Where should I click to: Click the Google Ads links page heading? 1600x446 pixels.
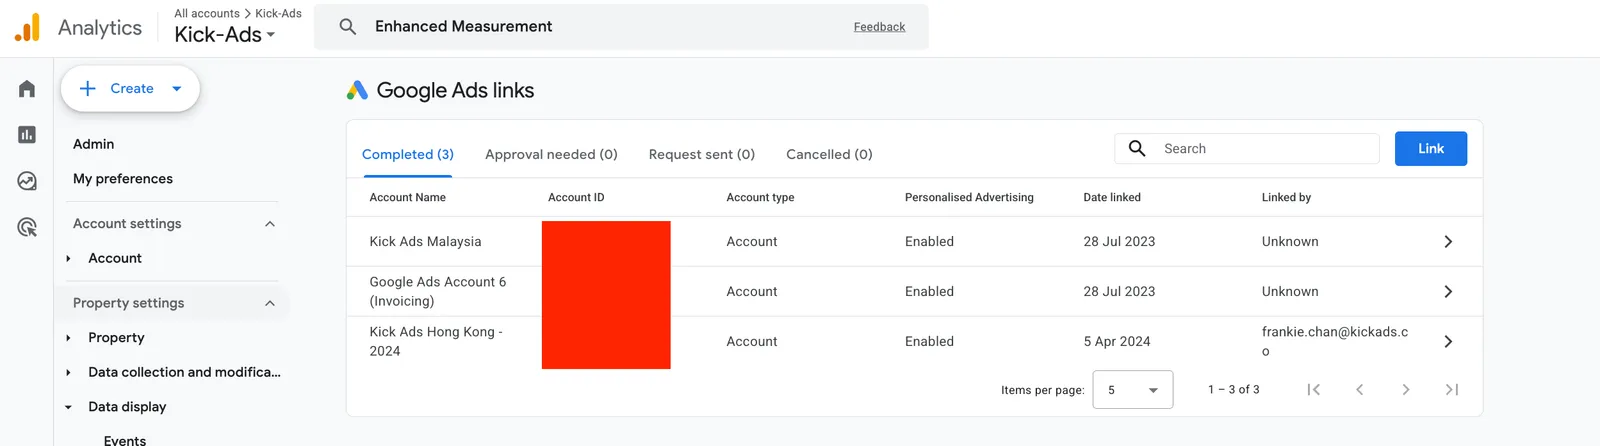455,90
